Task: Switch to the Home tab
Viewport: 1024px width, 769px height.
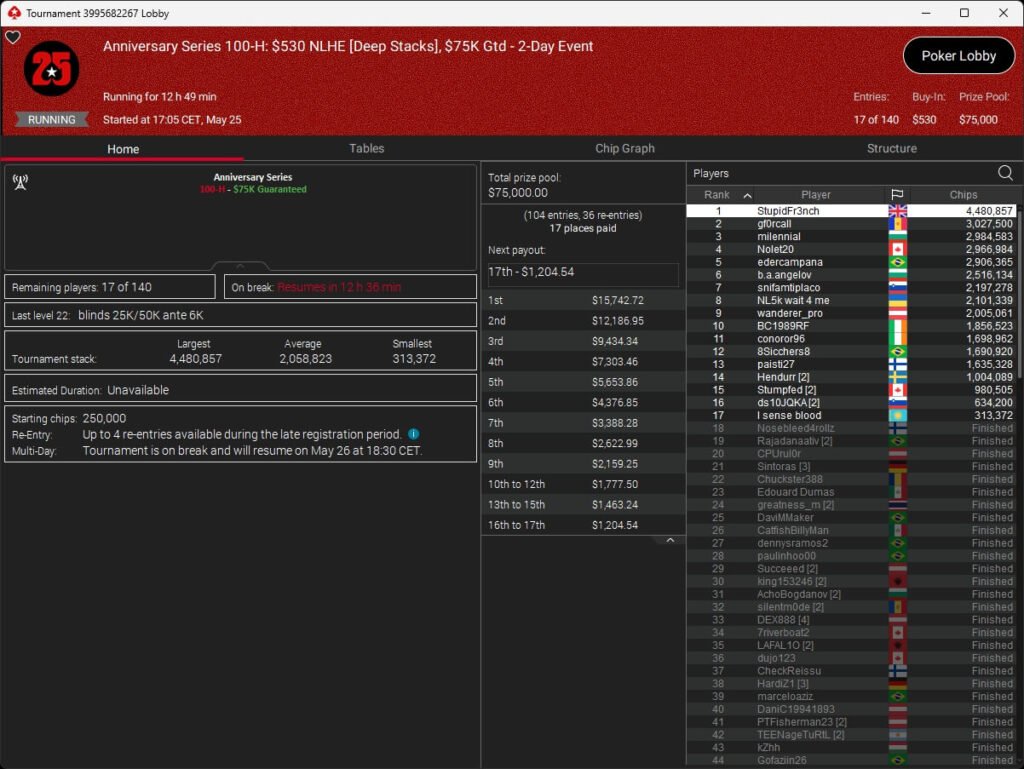Action: 123,149
